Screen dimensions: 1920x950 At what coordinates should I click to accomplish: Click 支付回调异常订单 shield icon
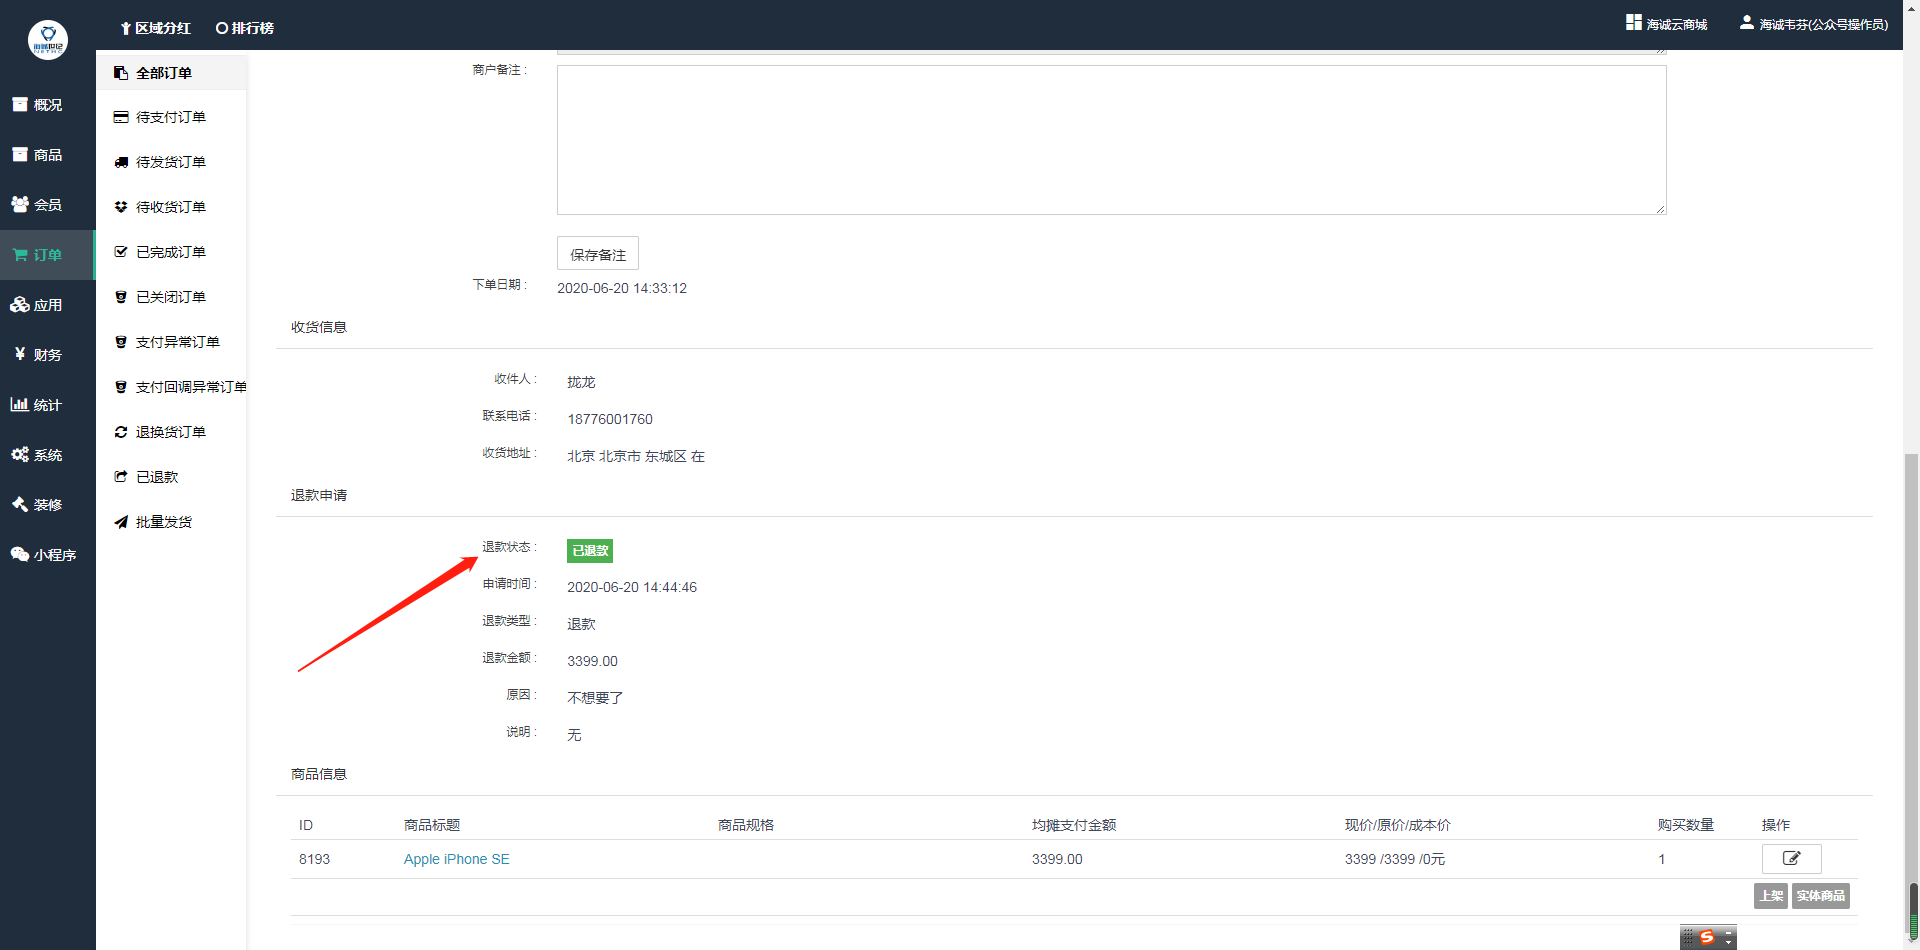[x=121, y=387]
